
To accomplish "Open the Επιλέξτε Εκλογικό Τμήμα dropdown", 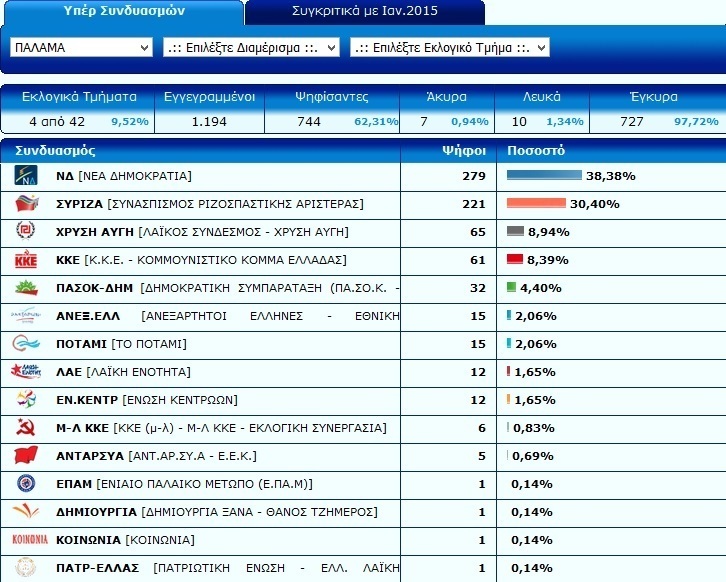I will click(450, 48).
